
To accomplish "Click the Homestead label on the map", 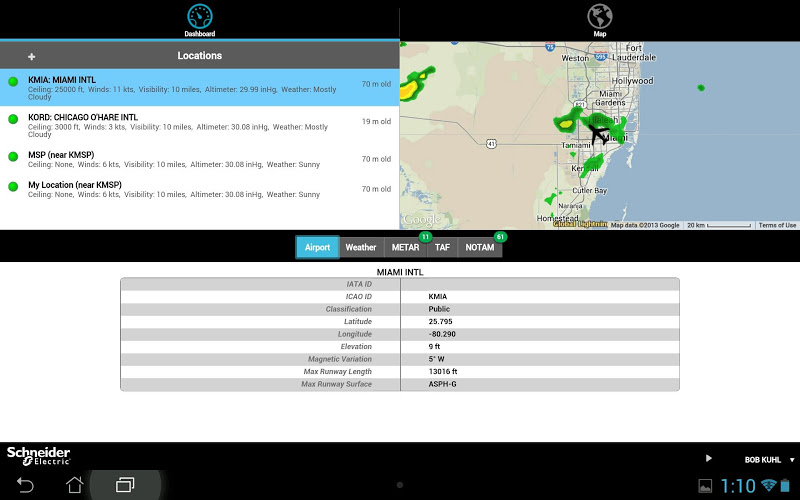I will pos(557,218).
